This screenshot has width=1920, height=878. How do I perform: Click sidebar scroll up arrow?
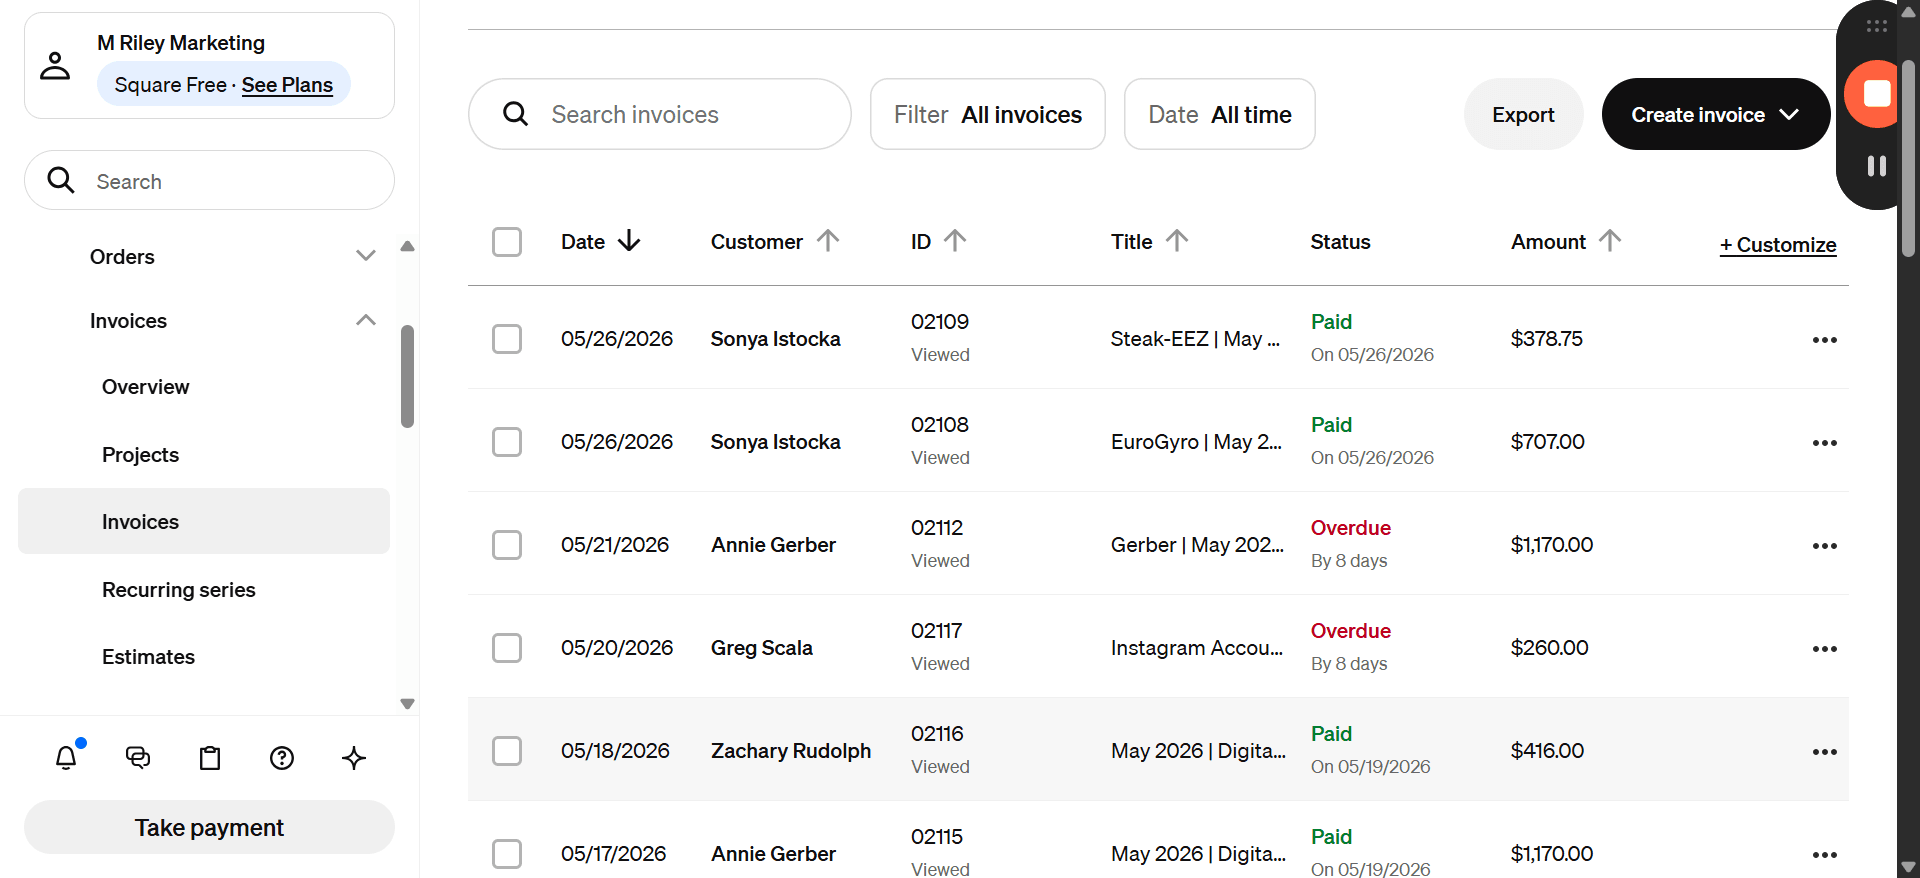(x=407, y=246)
